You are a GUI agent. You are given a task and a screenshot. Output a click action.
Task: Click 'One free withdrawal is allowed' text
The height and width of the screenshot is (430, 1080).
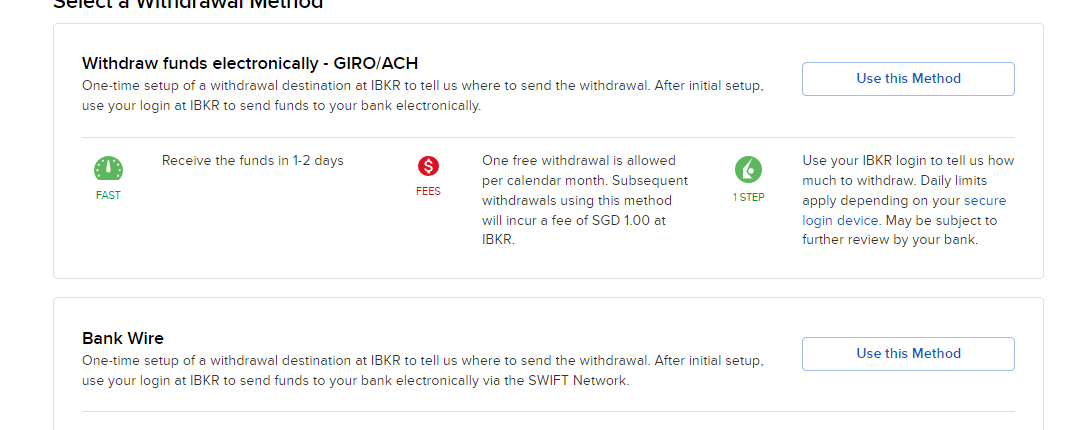click(579, 160)
